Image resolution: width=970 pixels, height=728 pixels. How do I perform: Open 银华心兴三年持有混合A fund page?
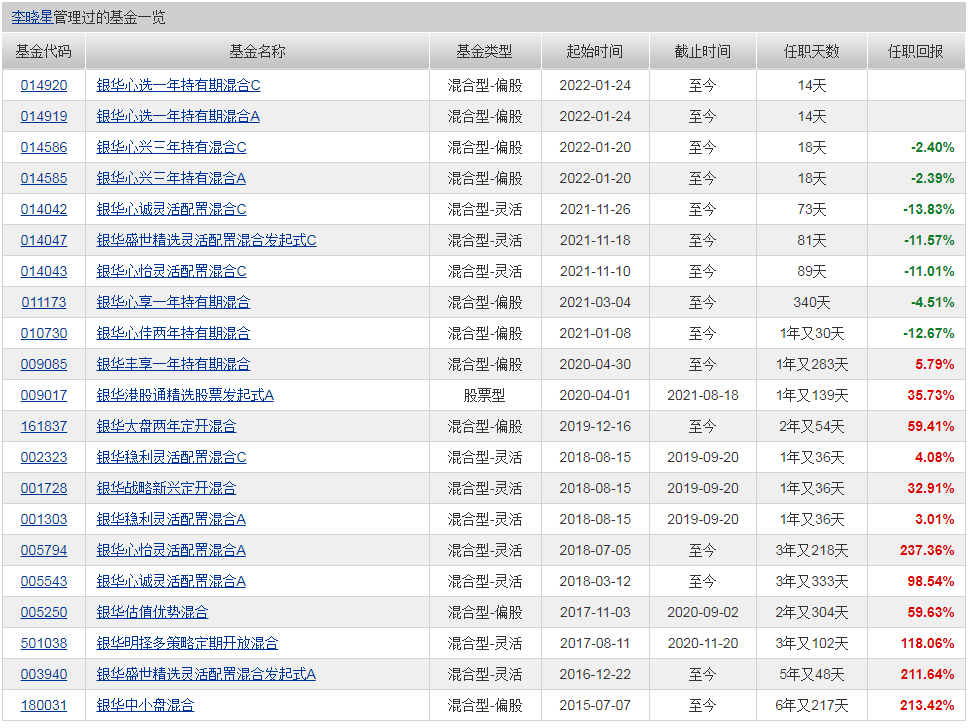pos(171,178)
